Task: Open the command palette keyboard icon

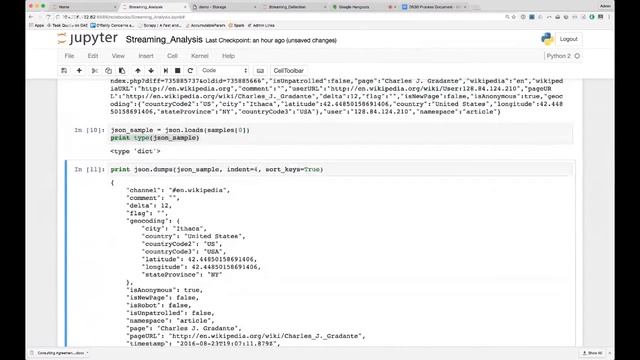Action: tap(260, 71)
